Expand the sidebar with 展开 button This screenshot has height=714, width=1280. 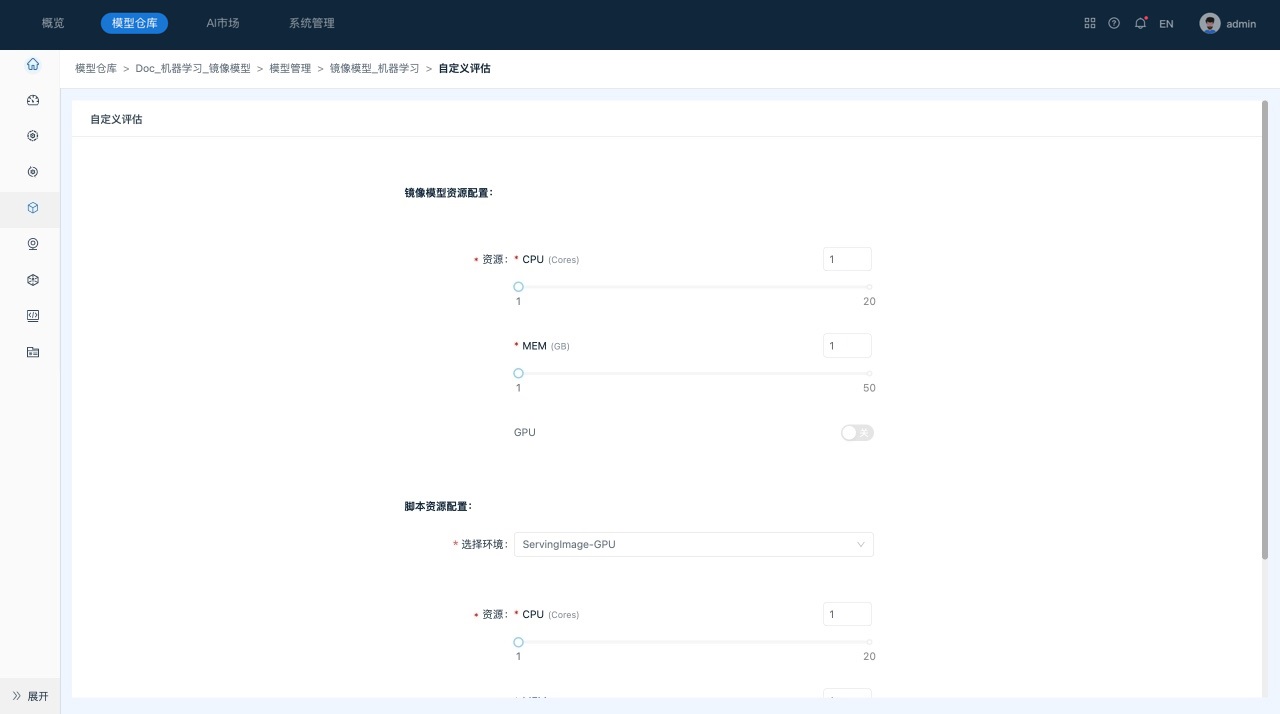click(30, 696)
